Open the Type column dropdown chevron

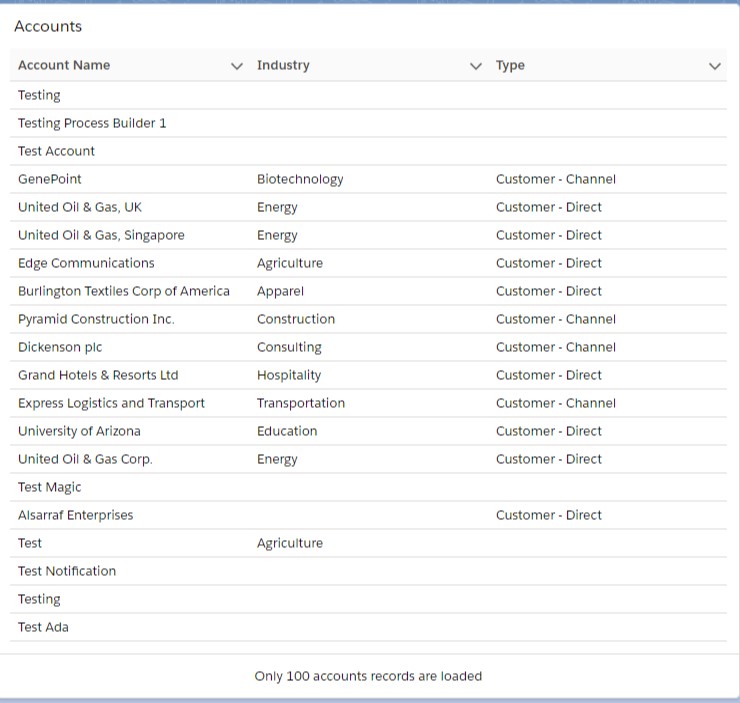point(715,66)
